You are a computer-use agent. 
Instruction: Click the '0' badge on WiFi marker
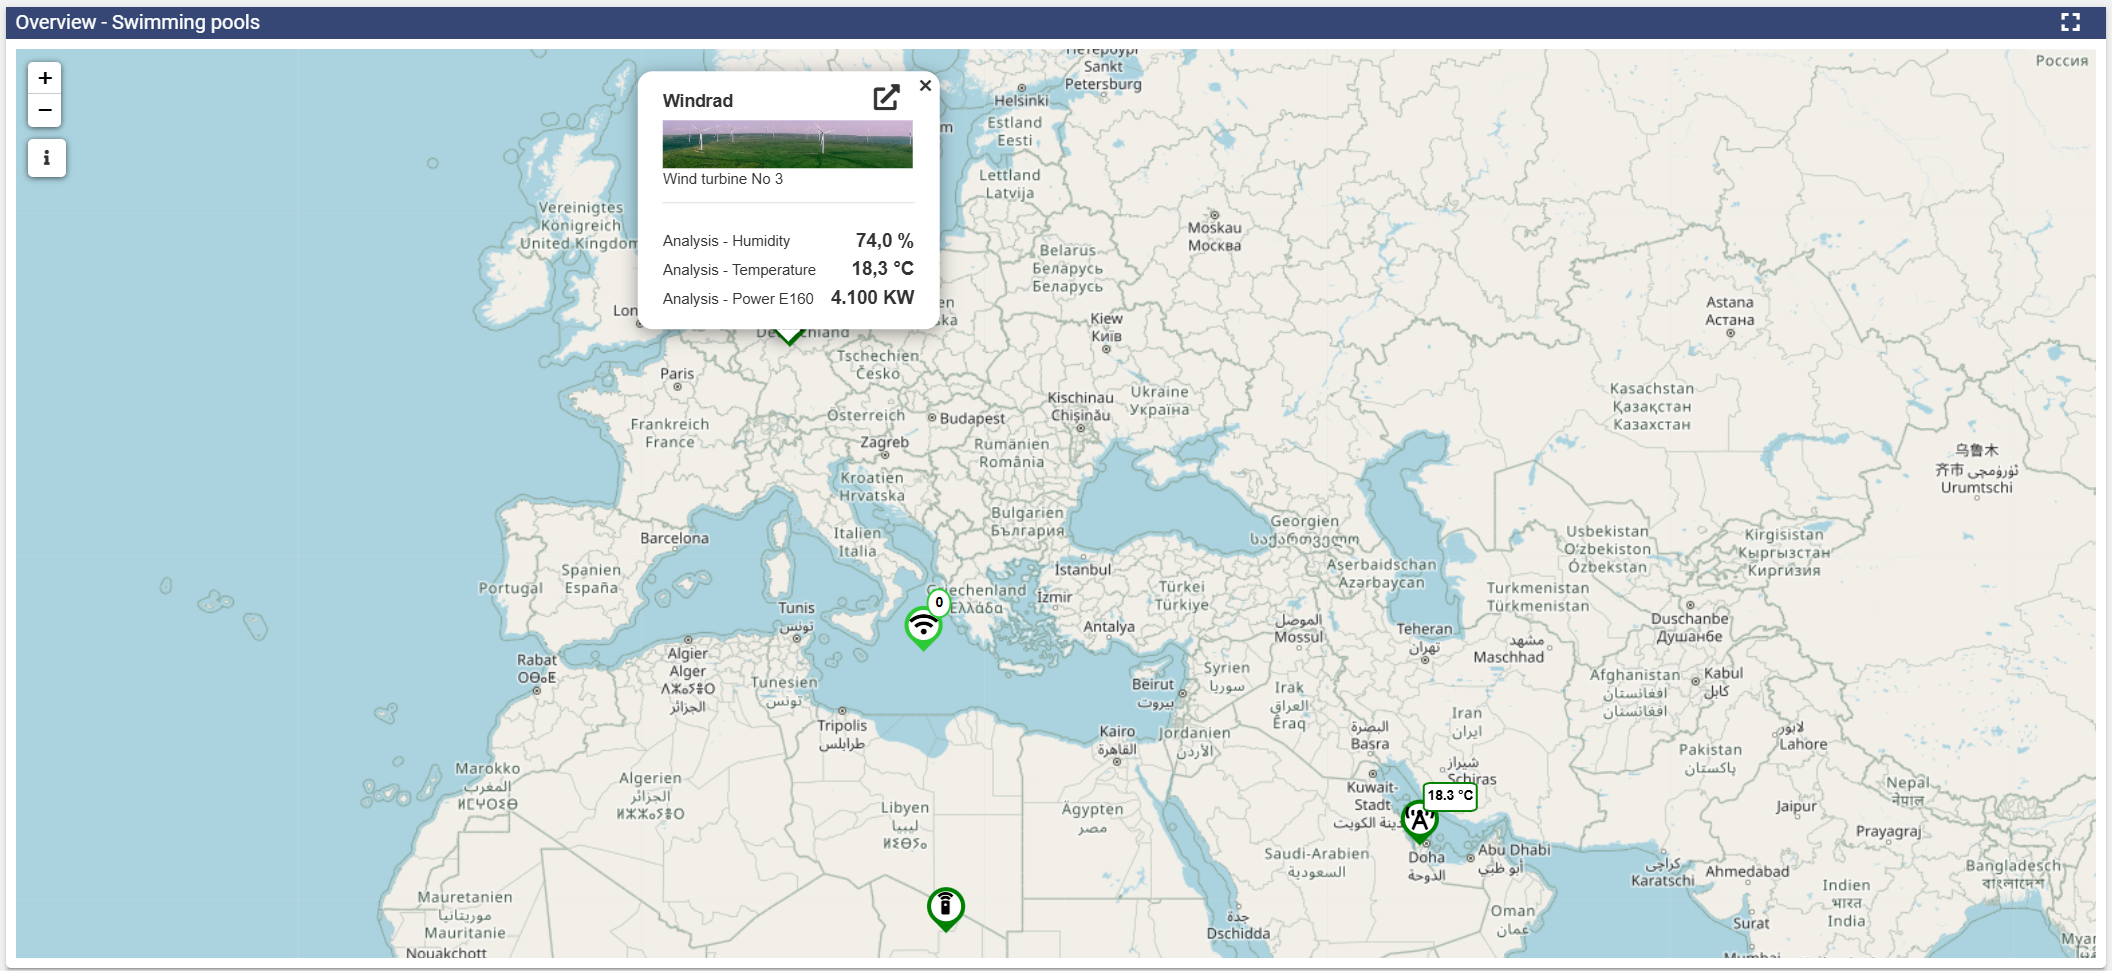coord(939,602)
